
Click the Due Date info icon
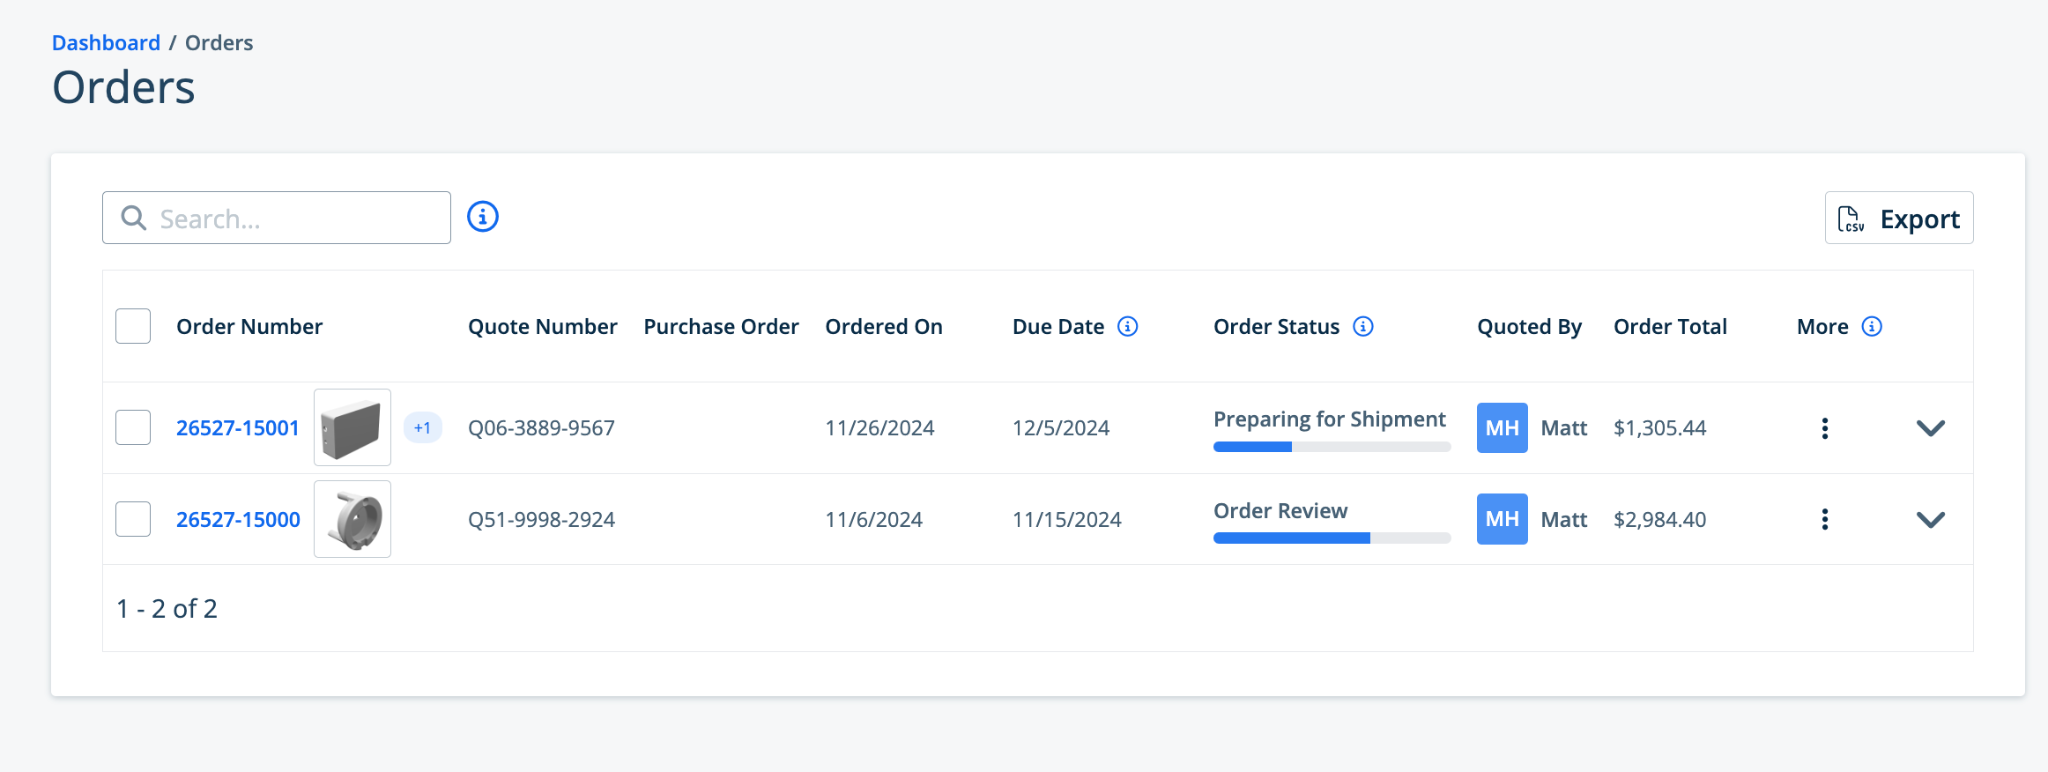click(x=1127, y=327)
